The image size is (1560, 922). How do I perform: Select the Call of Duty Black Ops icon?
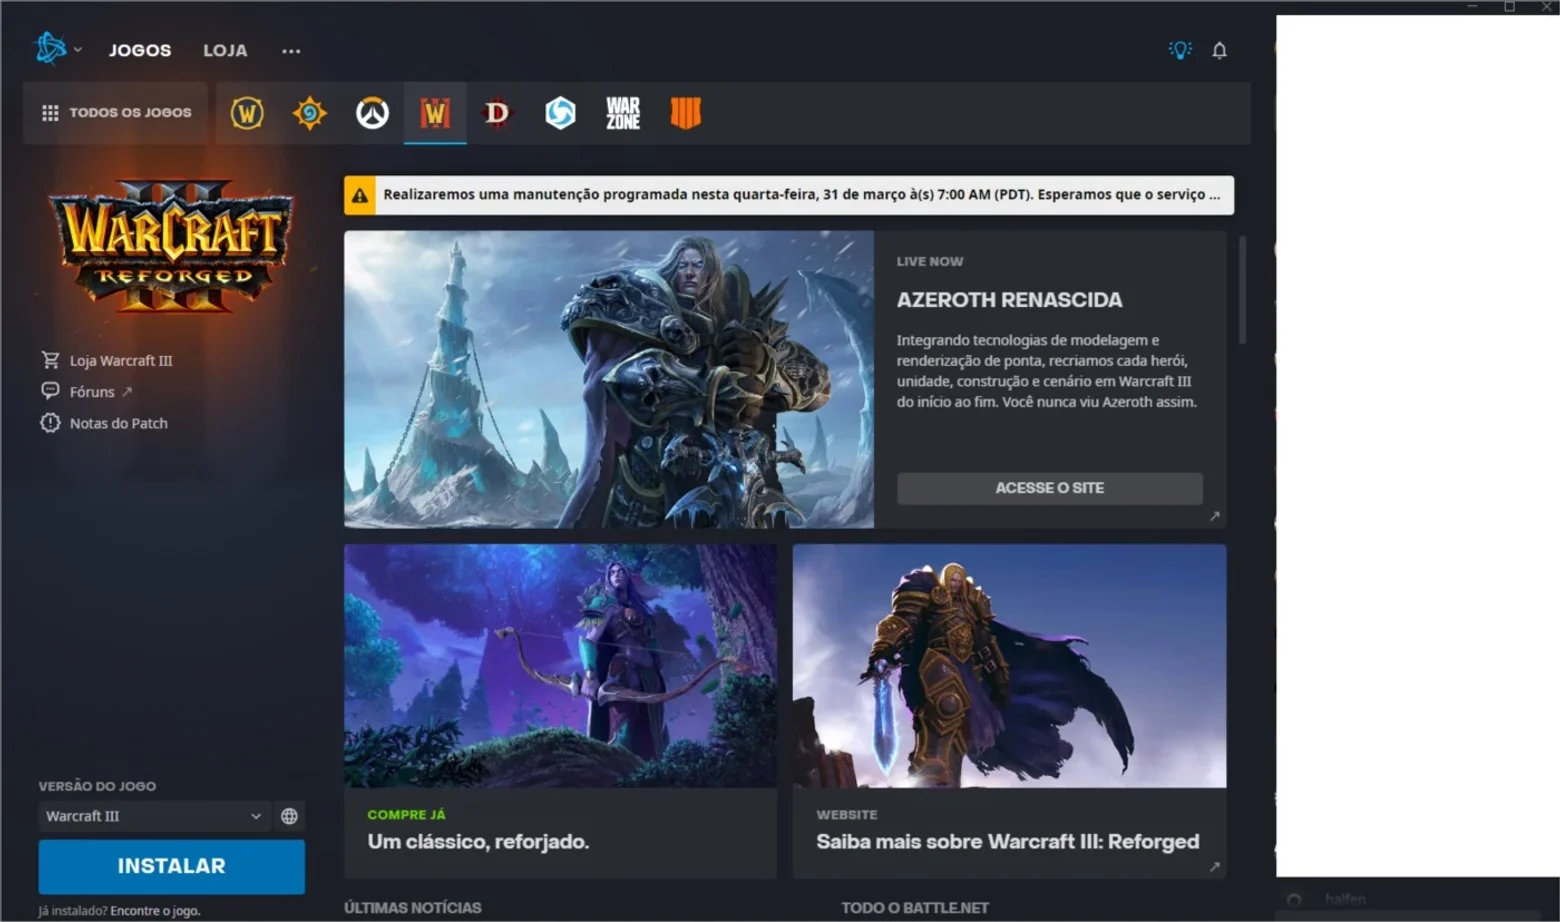coord(685,113)
